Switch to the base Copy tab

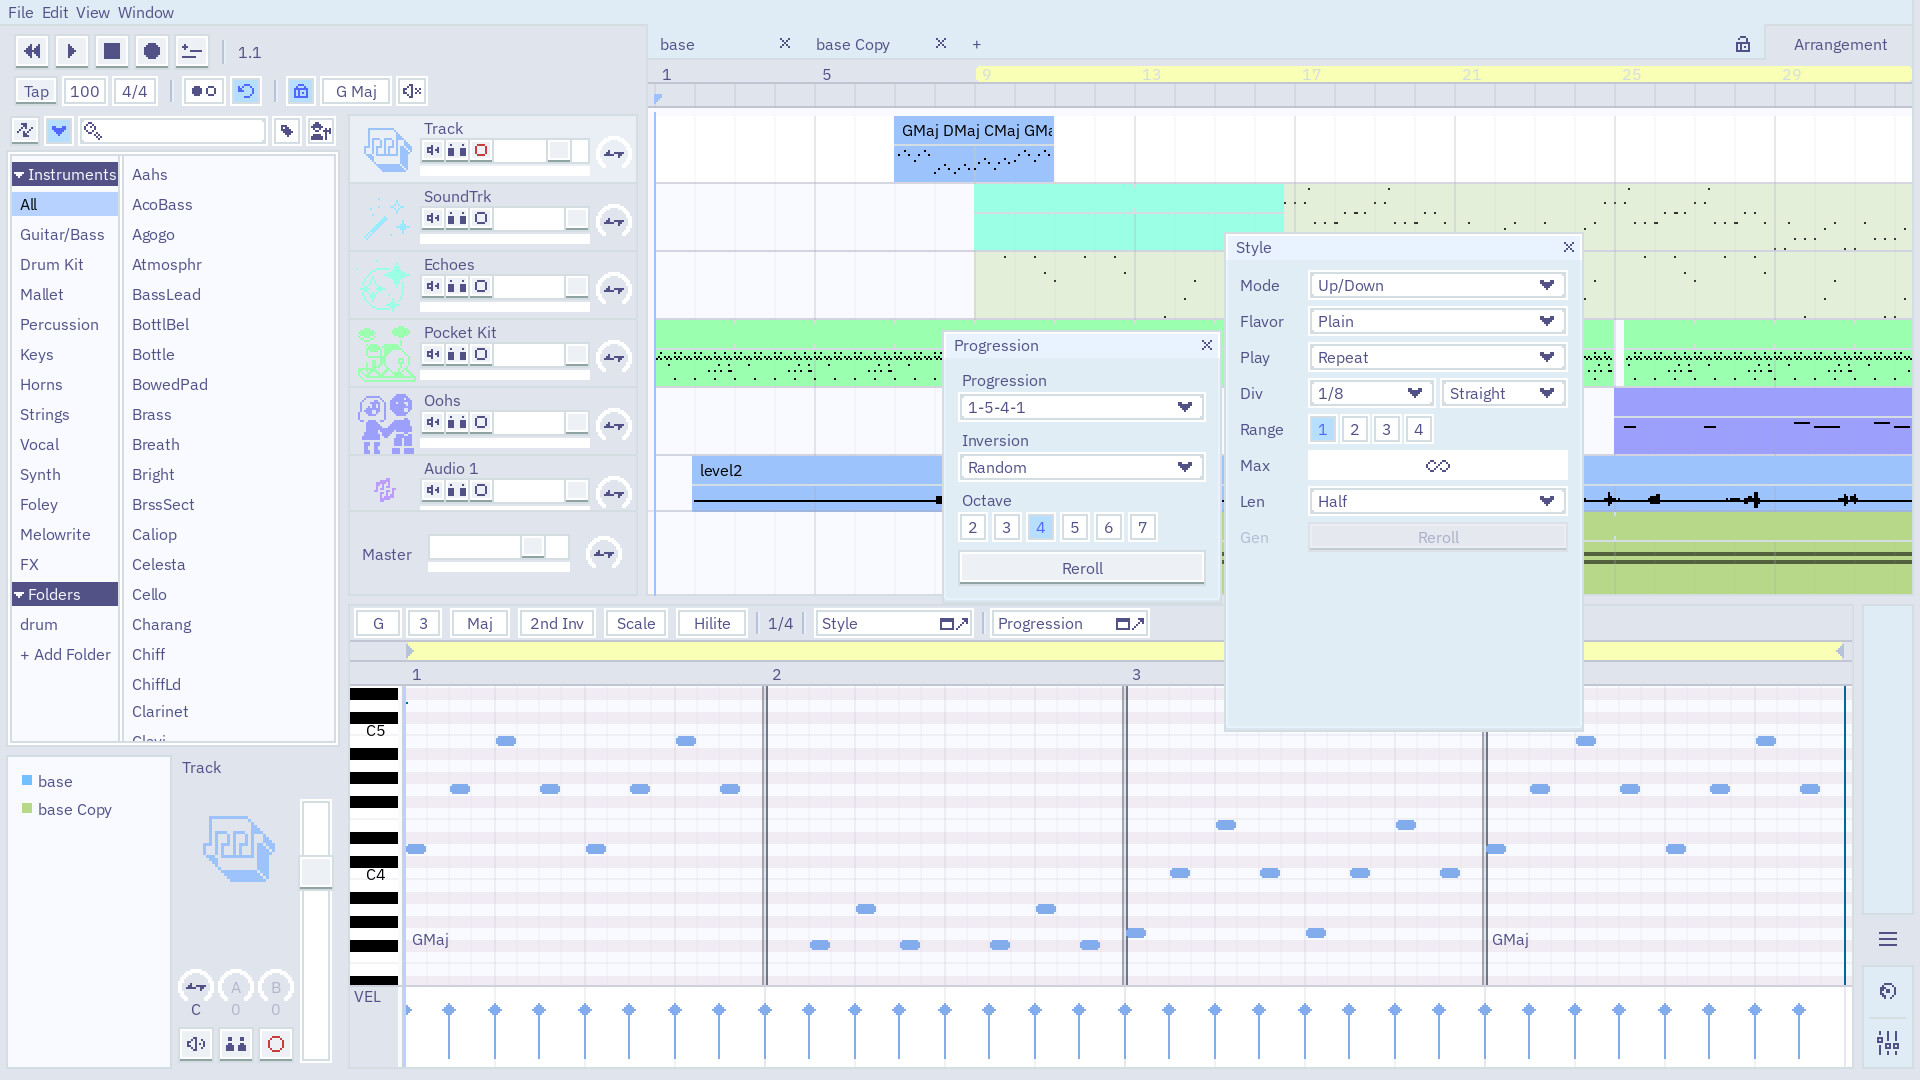(x=852, y=44)
